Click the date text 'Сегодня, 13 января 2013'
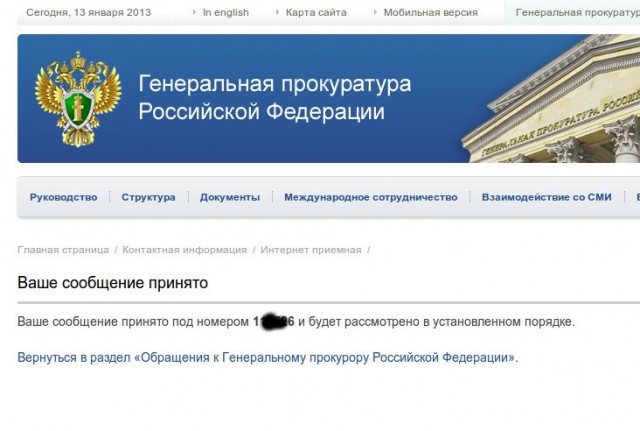Image resolution: width=640 pixels, height=431 pixels. (x=89, y=13)
